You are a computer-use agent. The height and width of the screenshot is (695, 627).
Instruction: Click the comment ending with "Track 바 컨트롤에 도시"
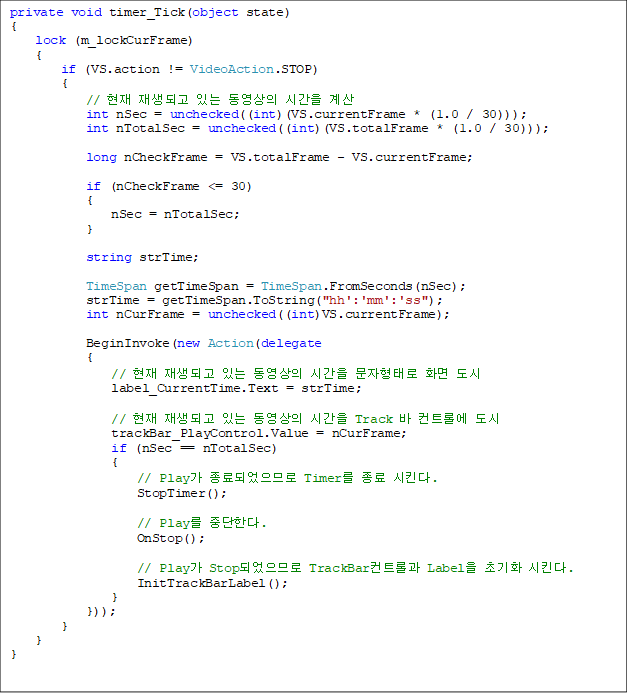click(x=306, y=419)
